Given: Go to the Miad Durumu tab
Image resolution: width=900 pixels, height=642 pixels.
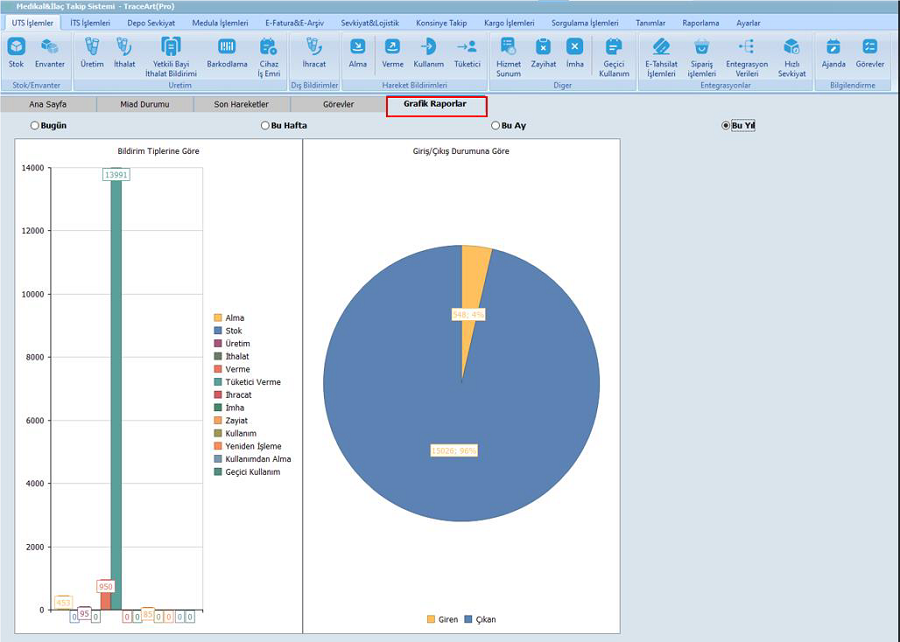Looking at the screenshot, I should click(144, 104).
